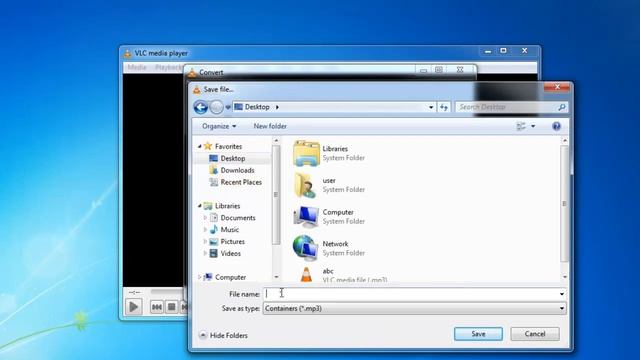Screen dimensions: 640x360
Task: Open Recent Places in navigation pane
Action: tap(241, 182)
